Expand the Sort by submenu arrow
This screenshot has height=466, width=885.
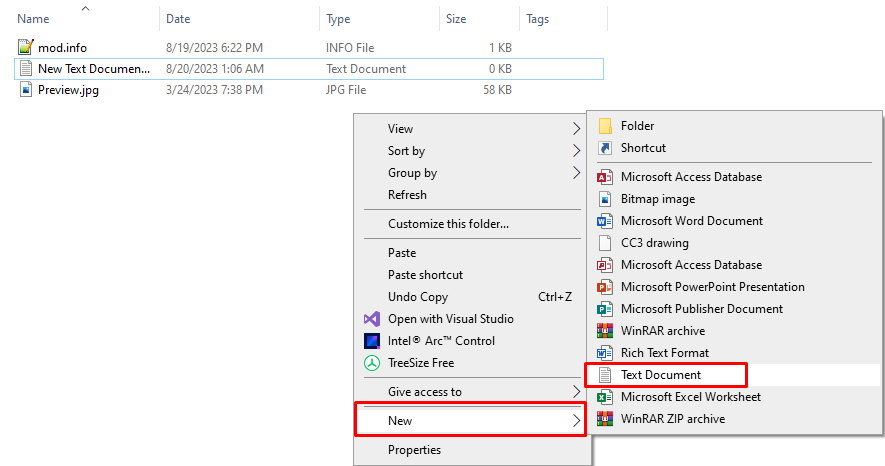point(576,151)
